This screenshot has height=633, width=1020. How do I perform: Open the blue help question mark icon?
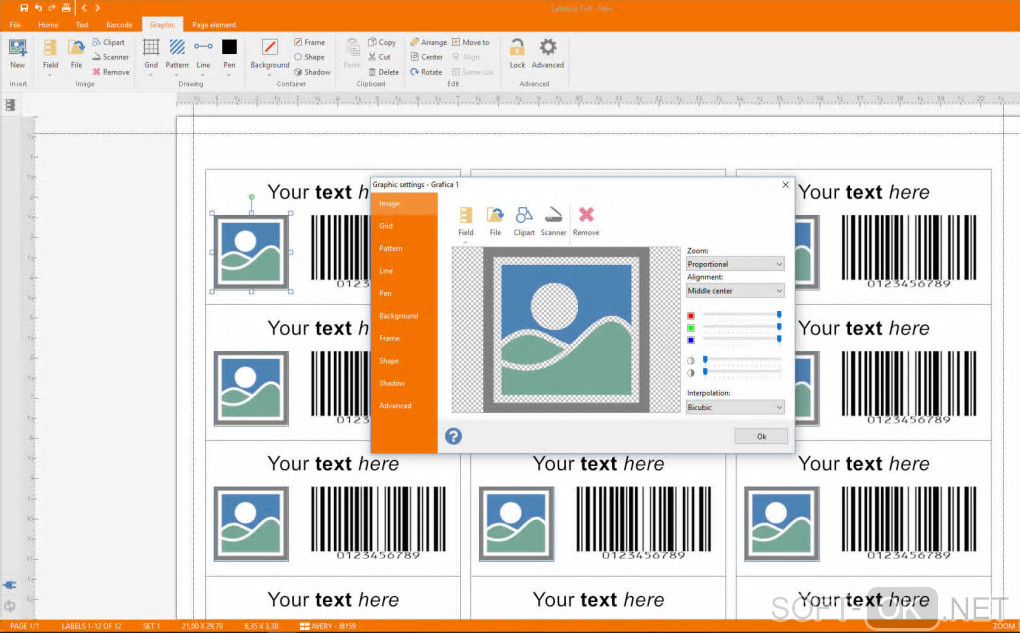pyautogui.click(x=453, y=436)
